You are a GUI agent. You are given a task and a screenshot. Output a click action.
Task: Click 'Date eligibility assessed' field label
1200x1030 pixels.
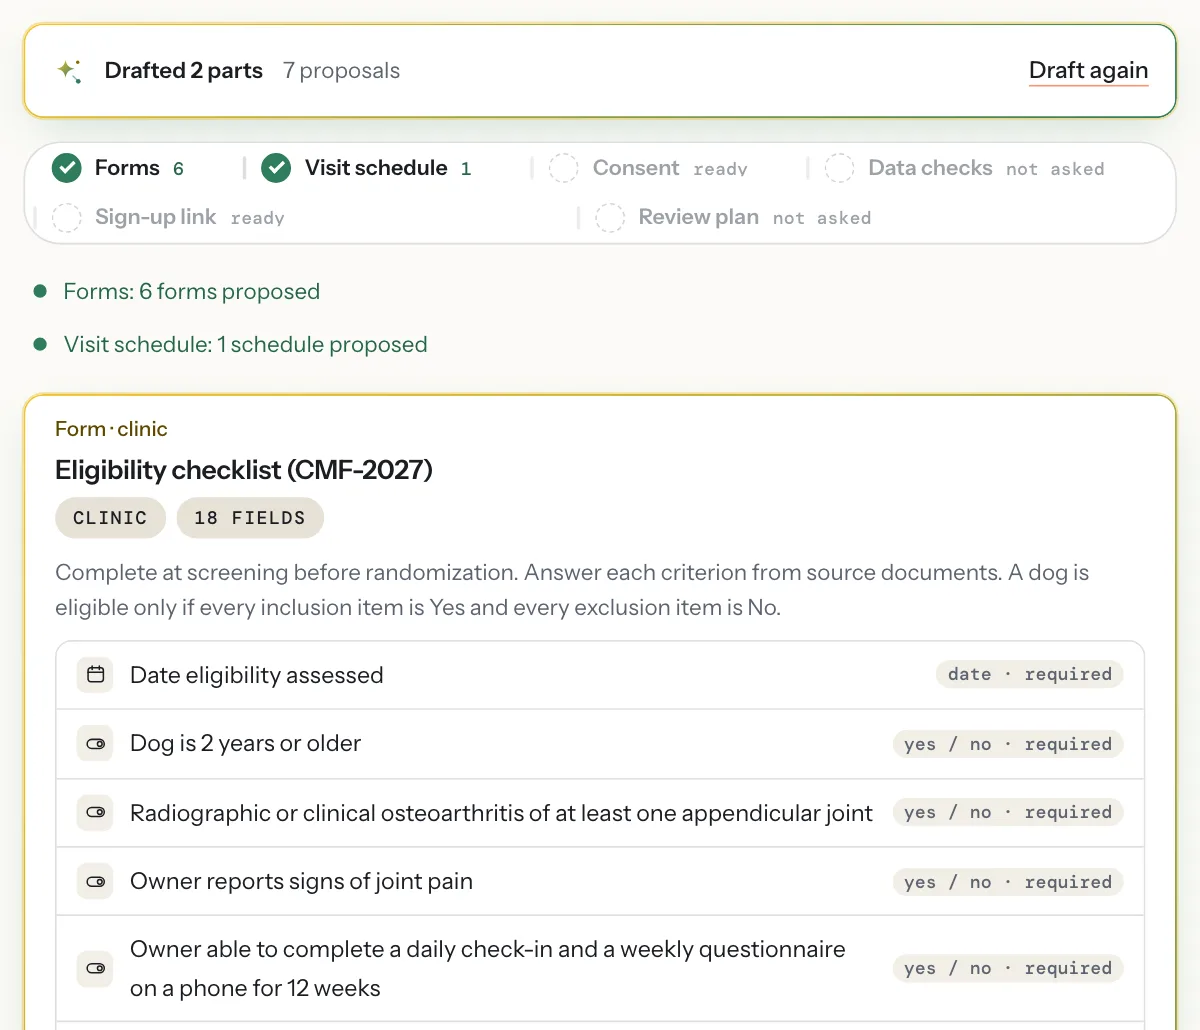tap(256, 675)
